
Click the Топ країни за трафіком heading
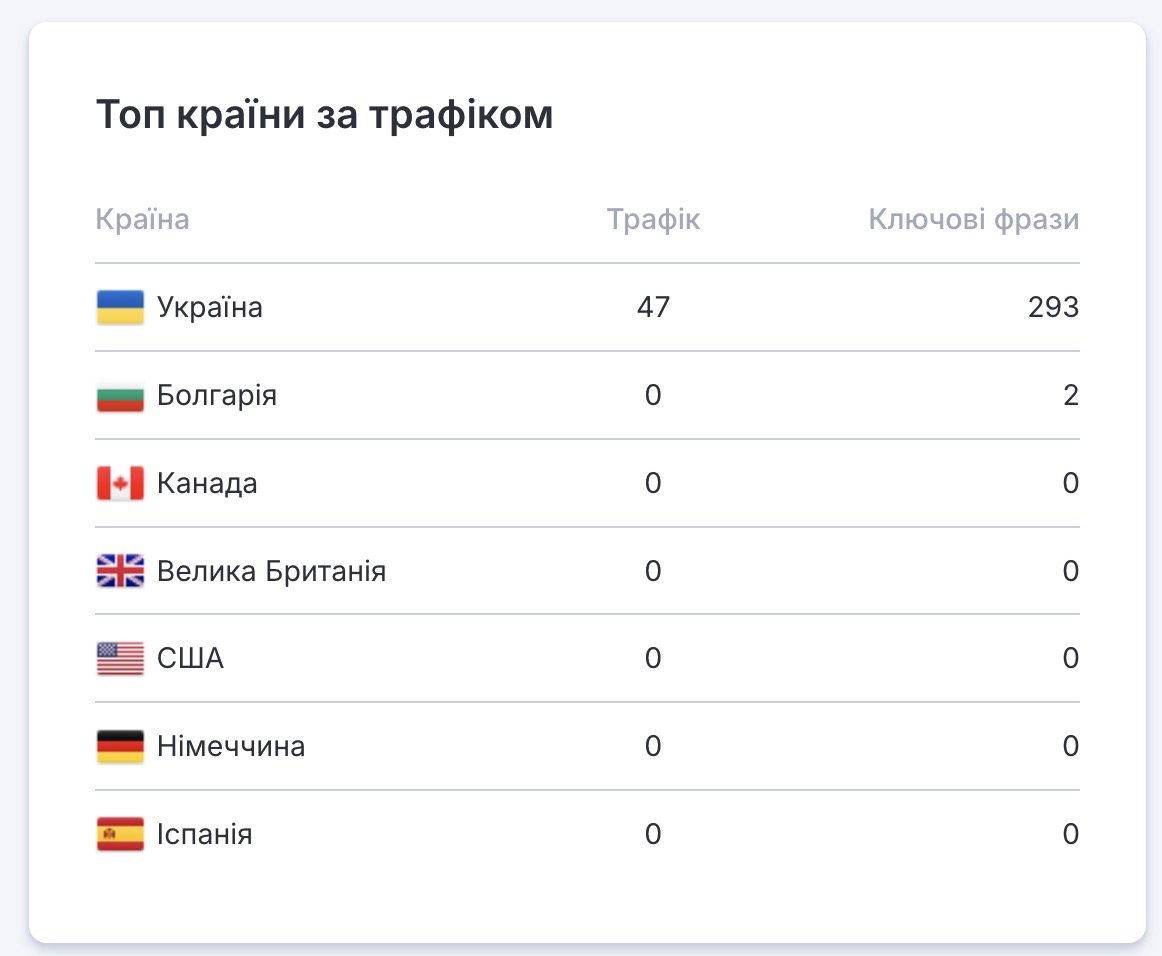click(324, 116)
